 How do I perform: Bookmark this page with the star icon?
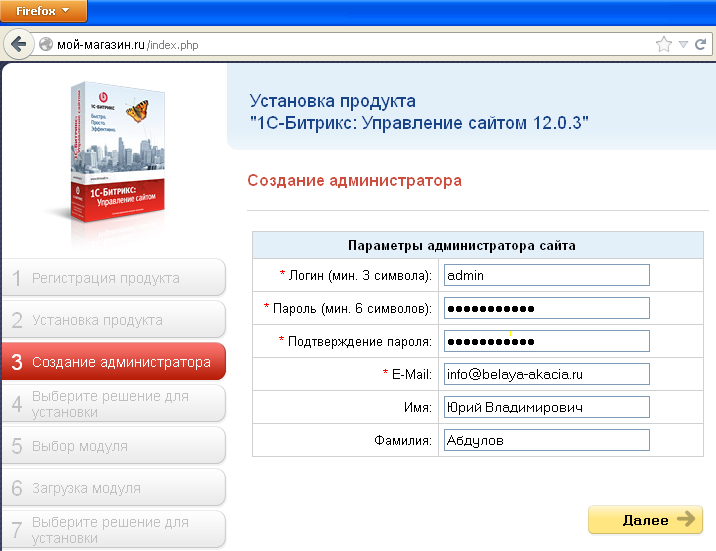click(x=663, y=44)
